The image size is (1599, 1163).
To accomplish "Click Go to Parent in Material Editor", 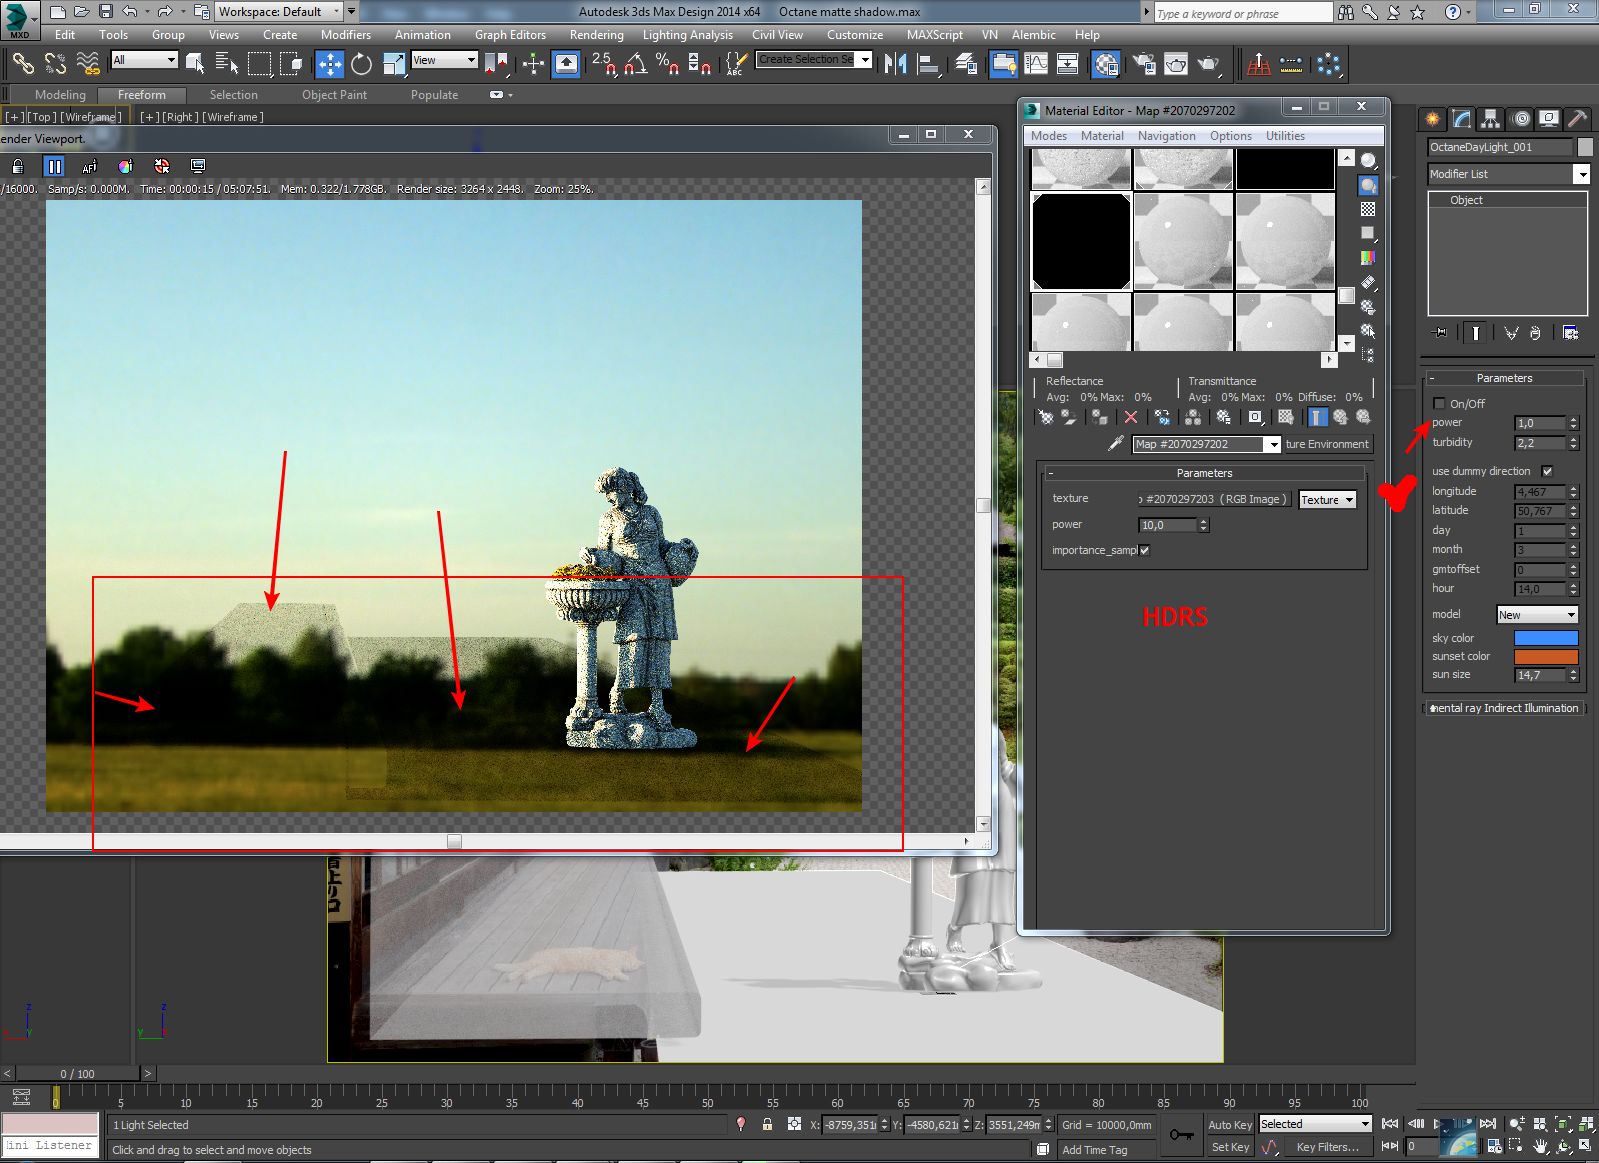I will pyautogui.click(x=1340, y=417).
